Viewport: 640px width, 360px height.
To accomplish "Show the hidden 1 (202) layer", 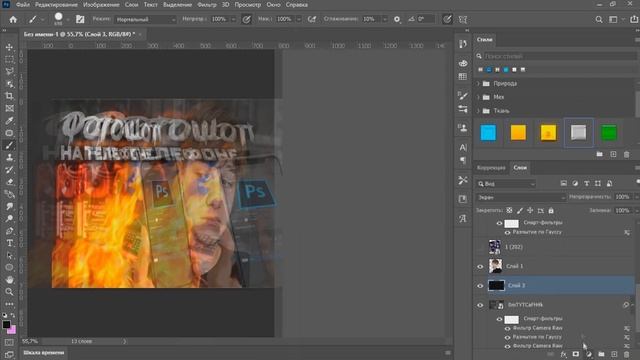I will coord(480,247).
